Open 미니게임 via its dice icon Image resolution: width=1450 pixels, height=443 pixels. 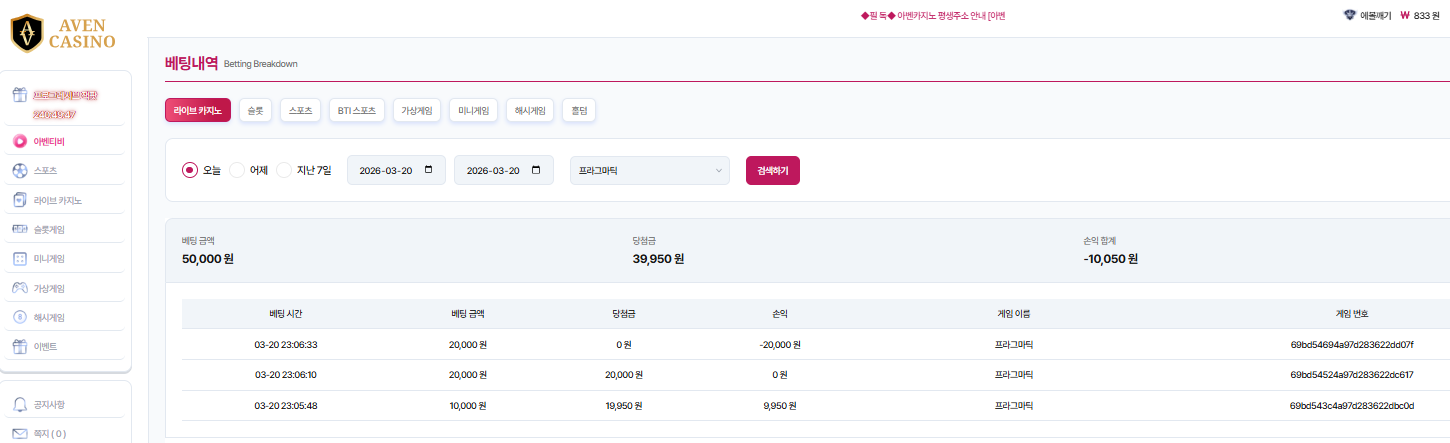tap(19, 259)
